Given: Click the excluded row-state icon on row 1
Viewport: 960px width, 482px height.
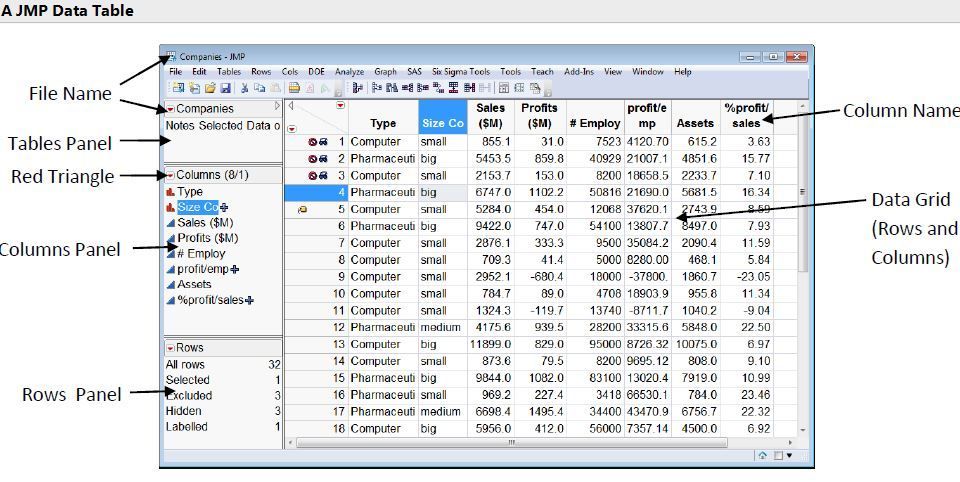Looking at the screenshot, I should click(313, 141).
